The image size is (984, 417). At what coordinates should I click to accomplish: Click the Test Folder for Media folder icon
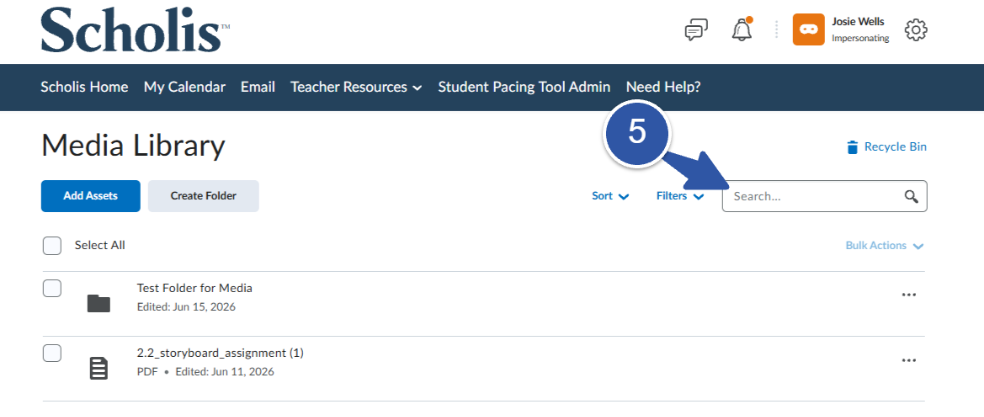pos(99,303)
